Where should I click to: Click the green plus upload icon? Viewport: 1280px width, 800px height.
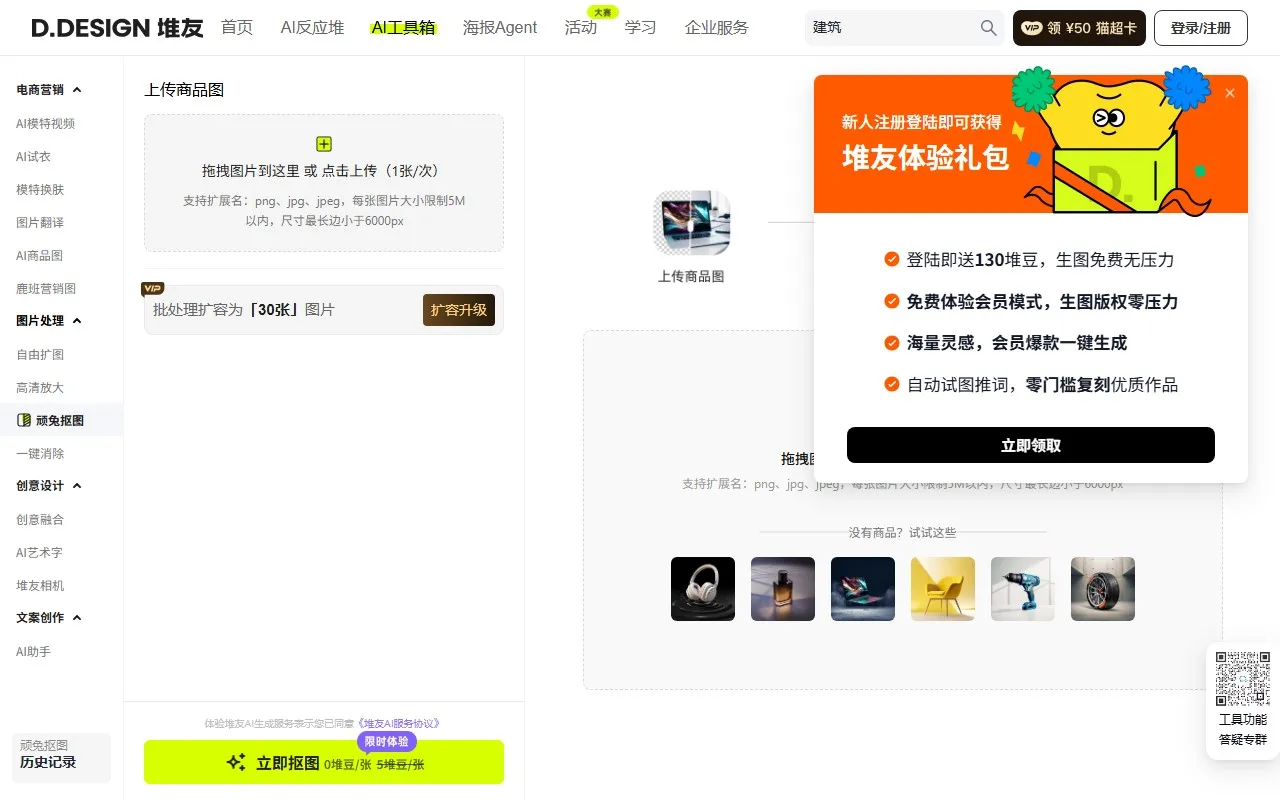click(323, 143)
